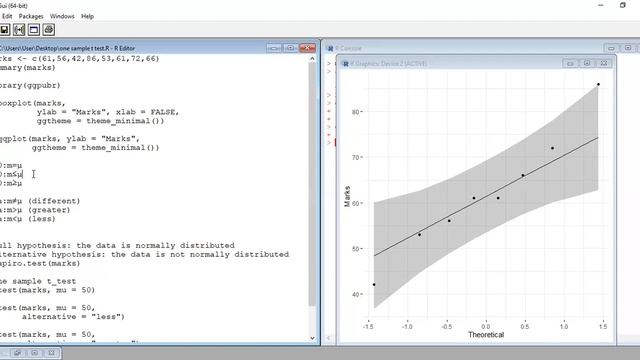The height and width of the screenshot is (360, 640).
Task: Click the alternative = "less") line
Action: pyautogui.click(x=73, y=317)
